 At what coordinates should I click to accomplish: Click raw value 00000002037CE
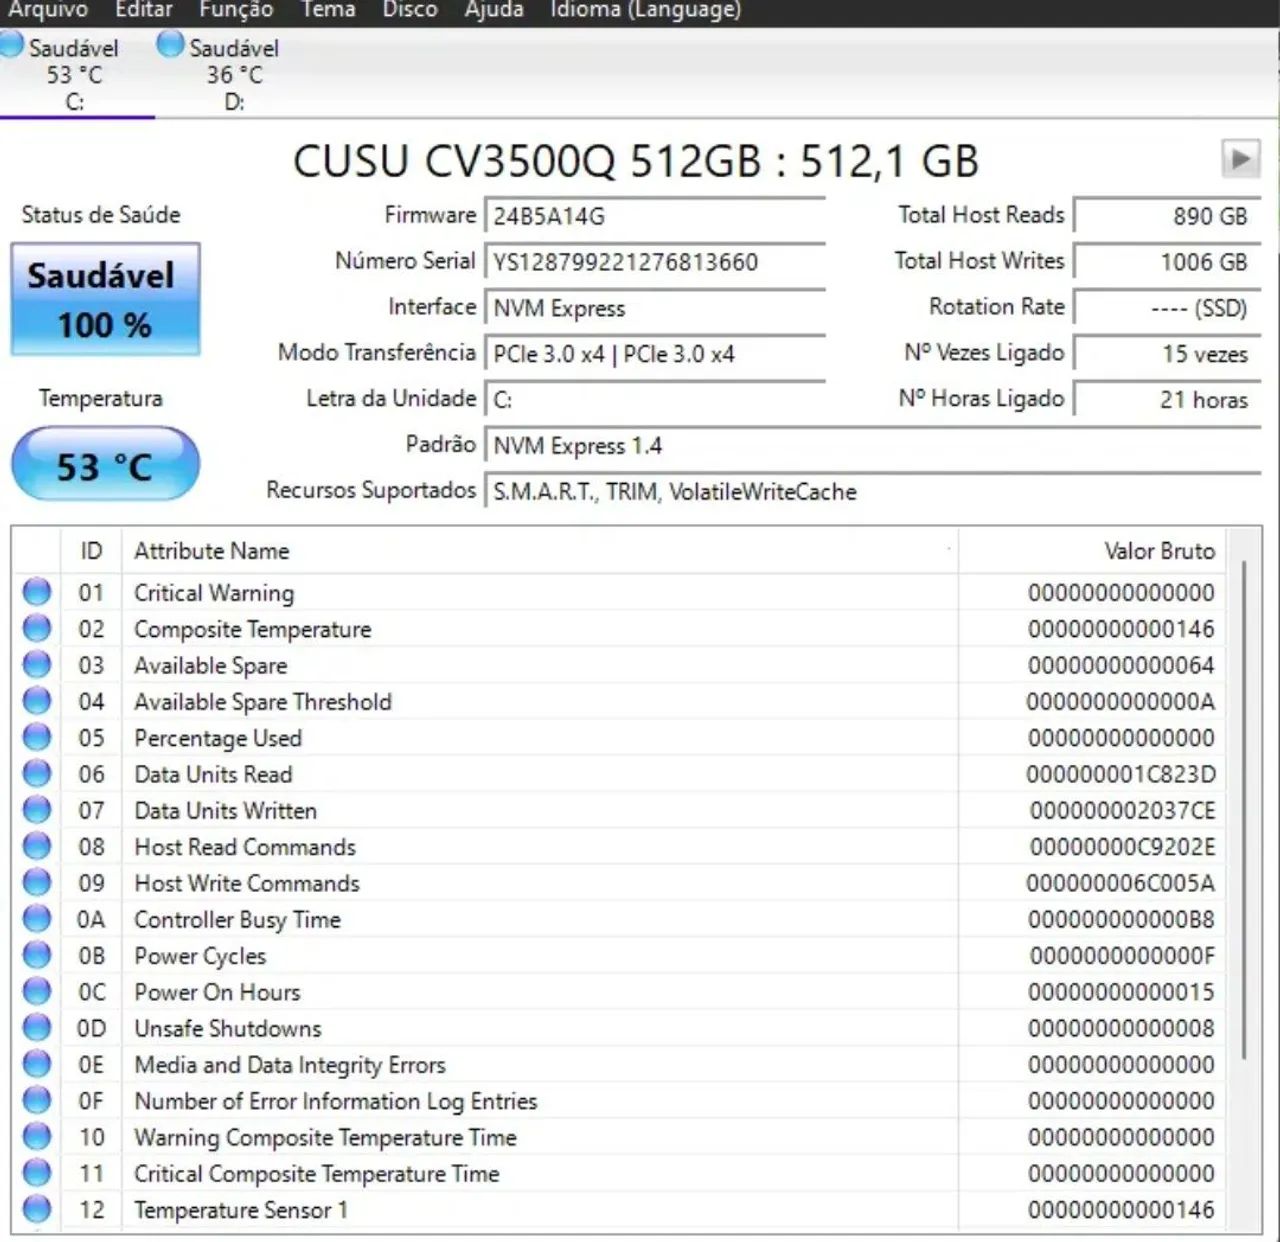(1122, 810)
